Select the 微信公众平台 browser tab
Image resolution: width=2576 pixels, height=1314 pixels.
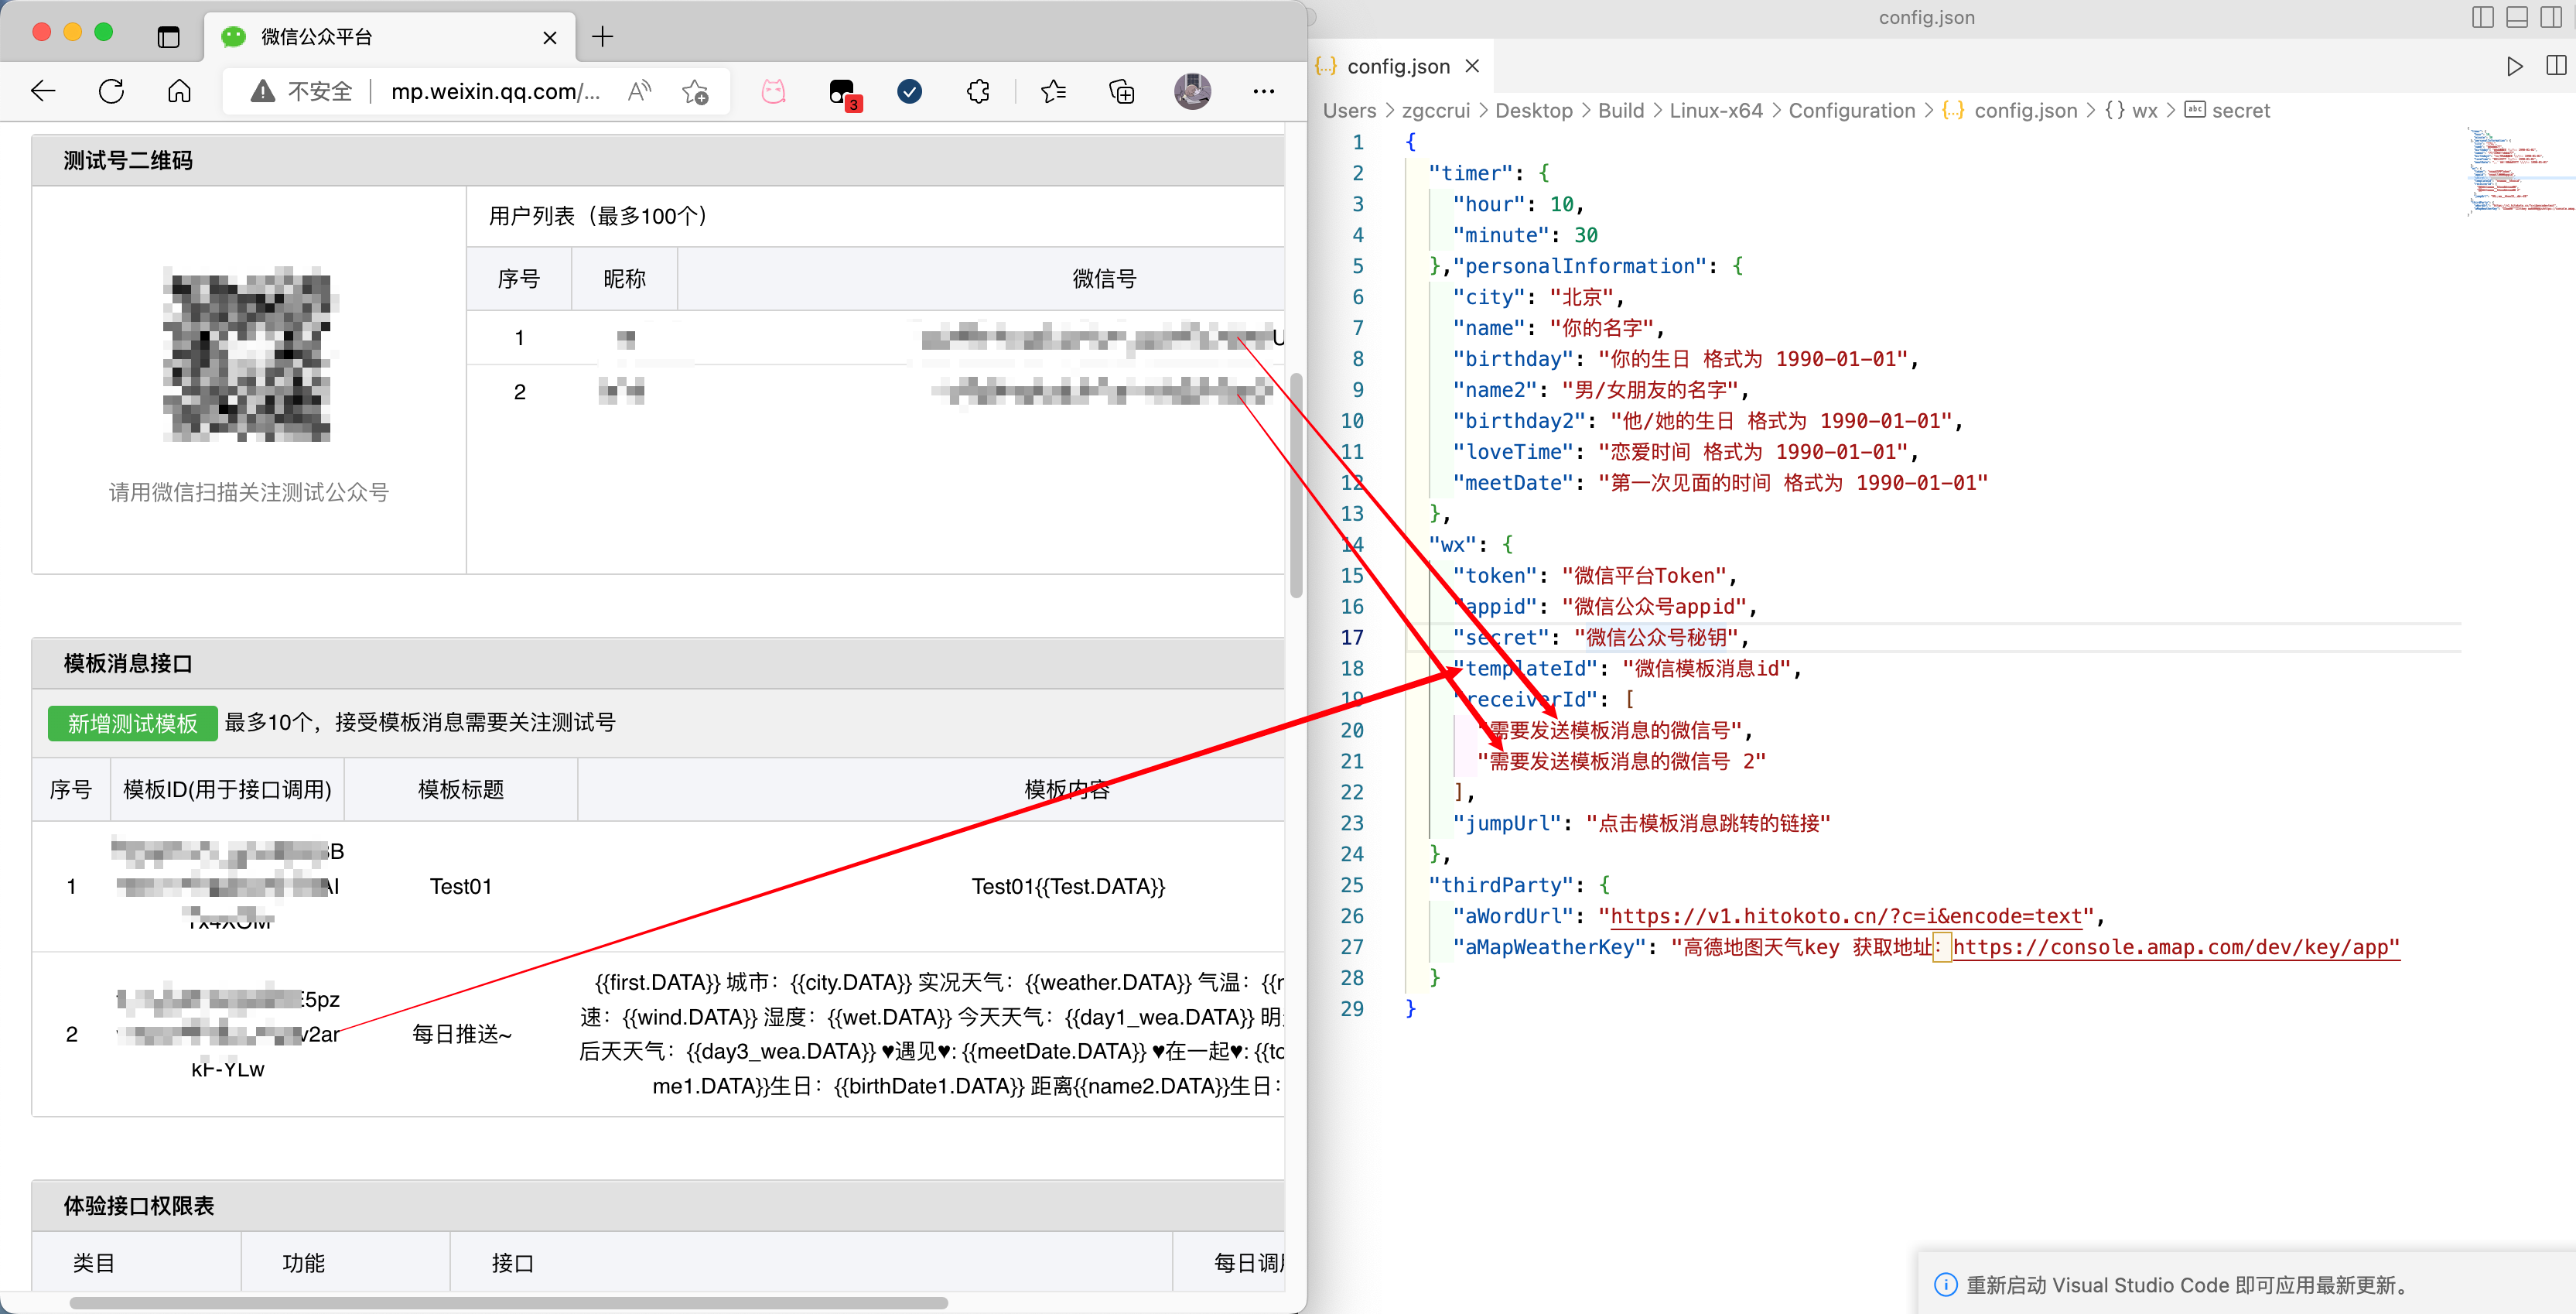pyautogui.click(x=390, y=37)
